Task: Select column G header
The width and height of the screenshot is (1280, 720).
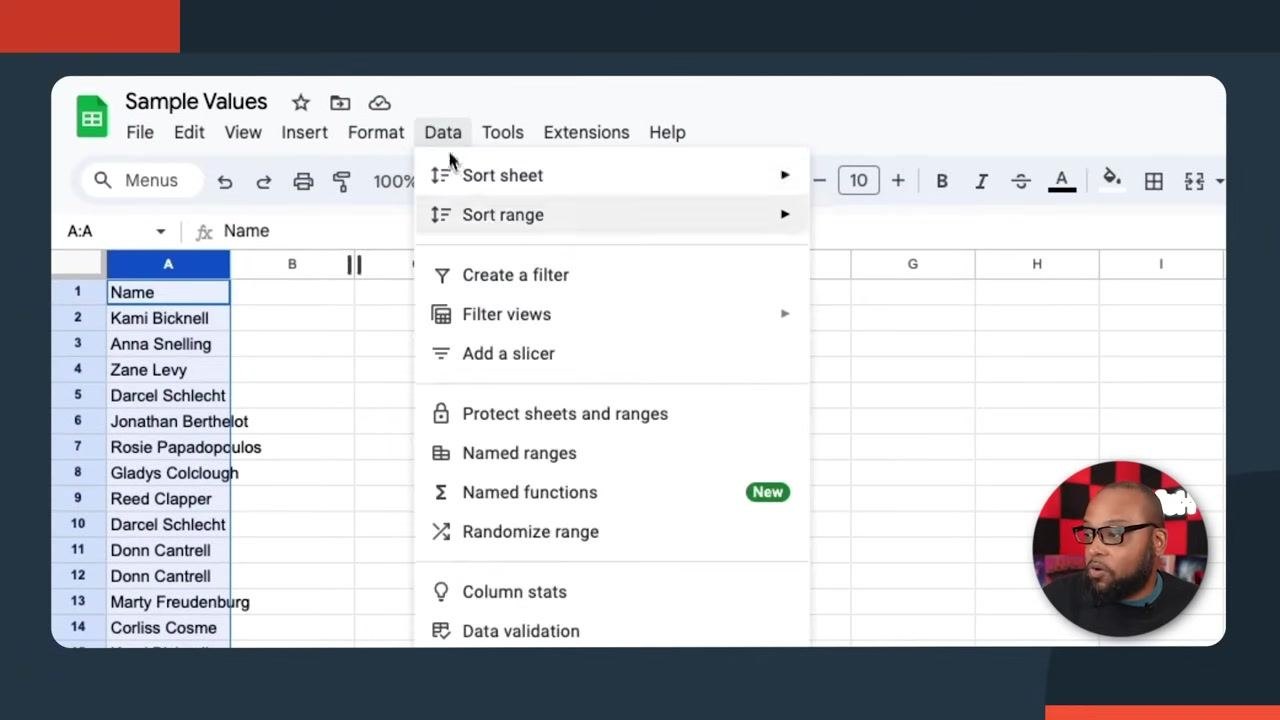Action: tap(913, 264)
